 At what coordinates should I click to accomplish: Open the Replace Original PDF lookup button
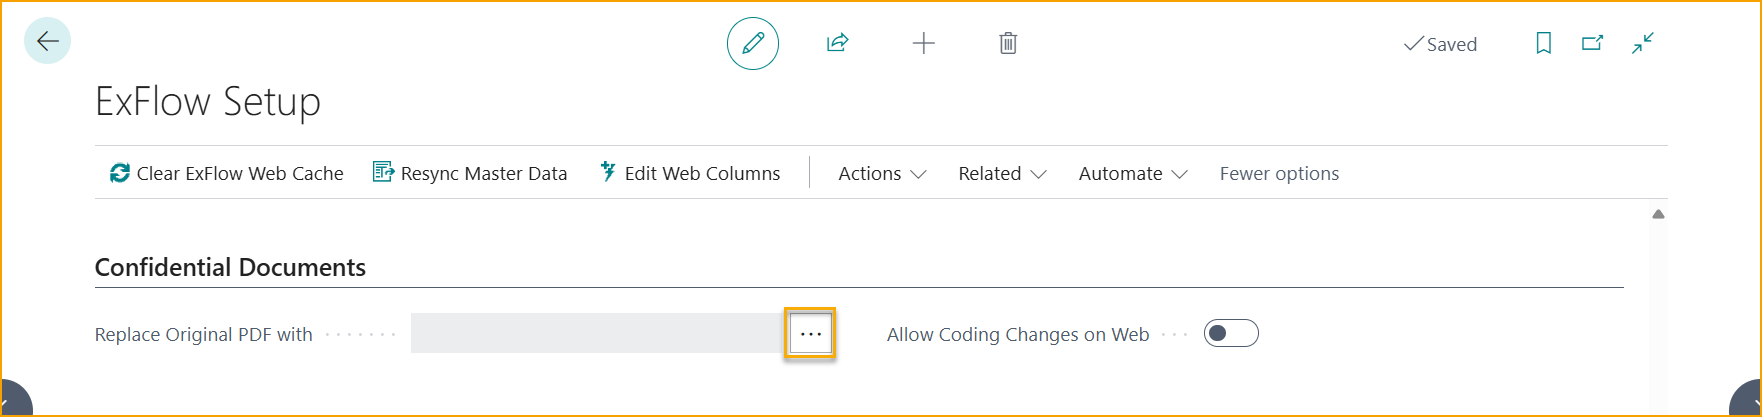(810, 334)
